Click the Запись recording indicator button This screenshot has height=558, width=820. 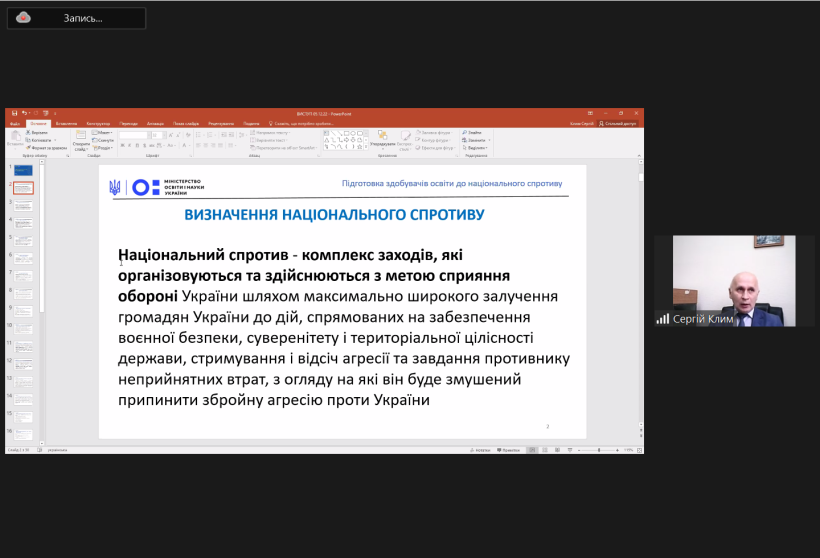point(76,18)
